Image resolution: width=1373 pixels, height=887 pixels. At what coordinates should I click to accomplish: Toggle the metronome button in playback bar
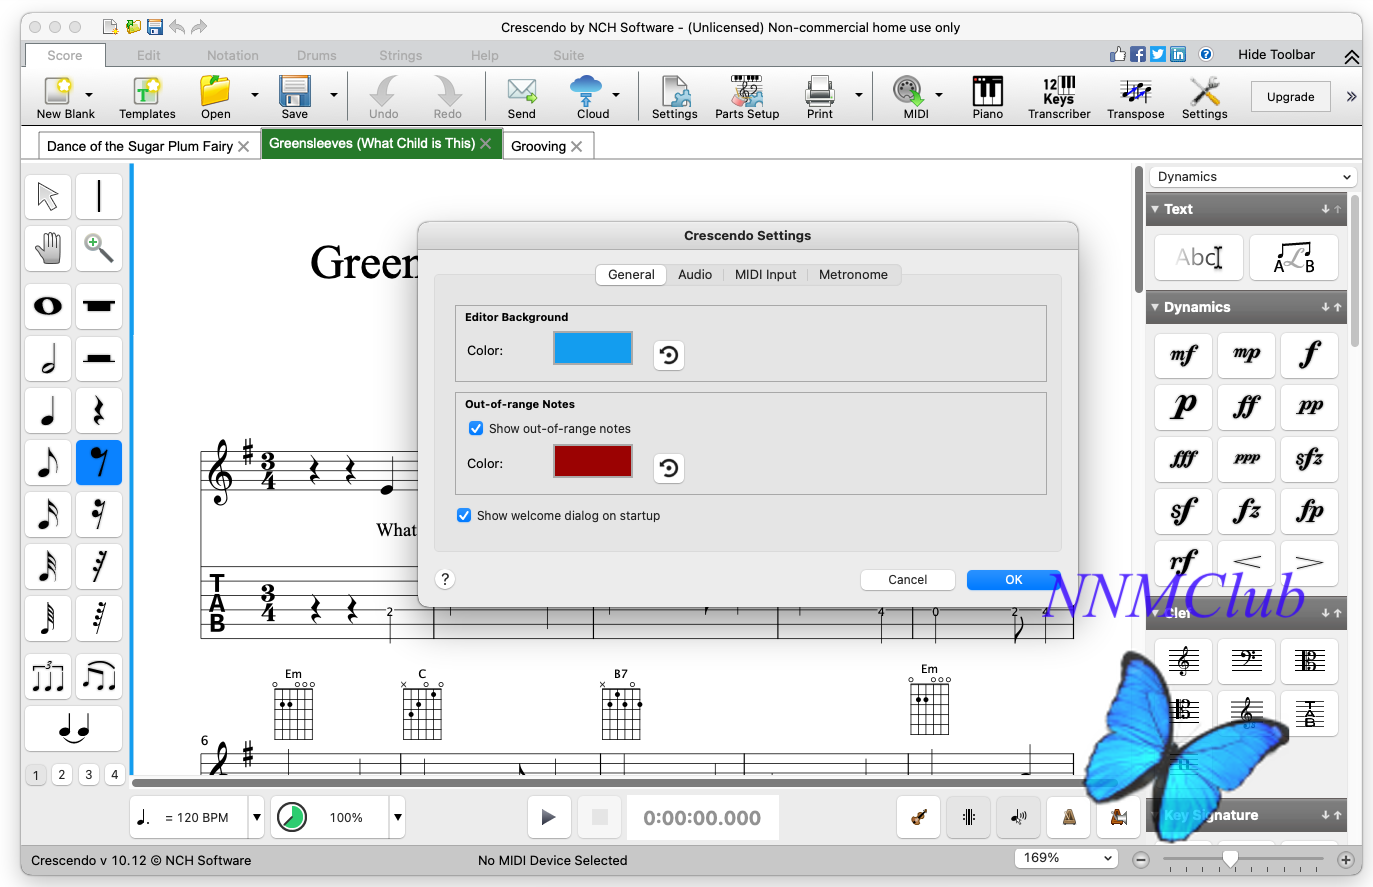[x=1069, y=817]
